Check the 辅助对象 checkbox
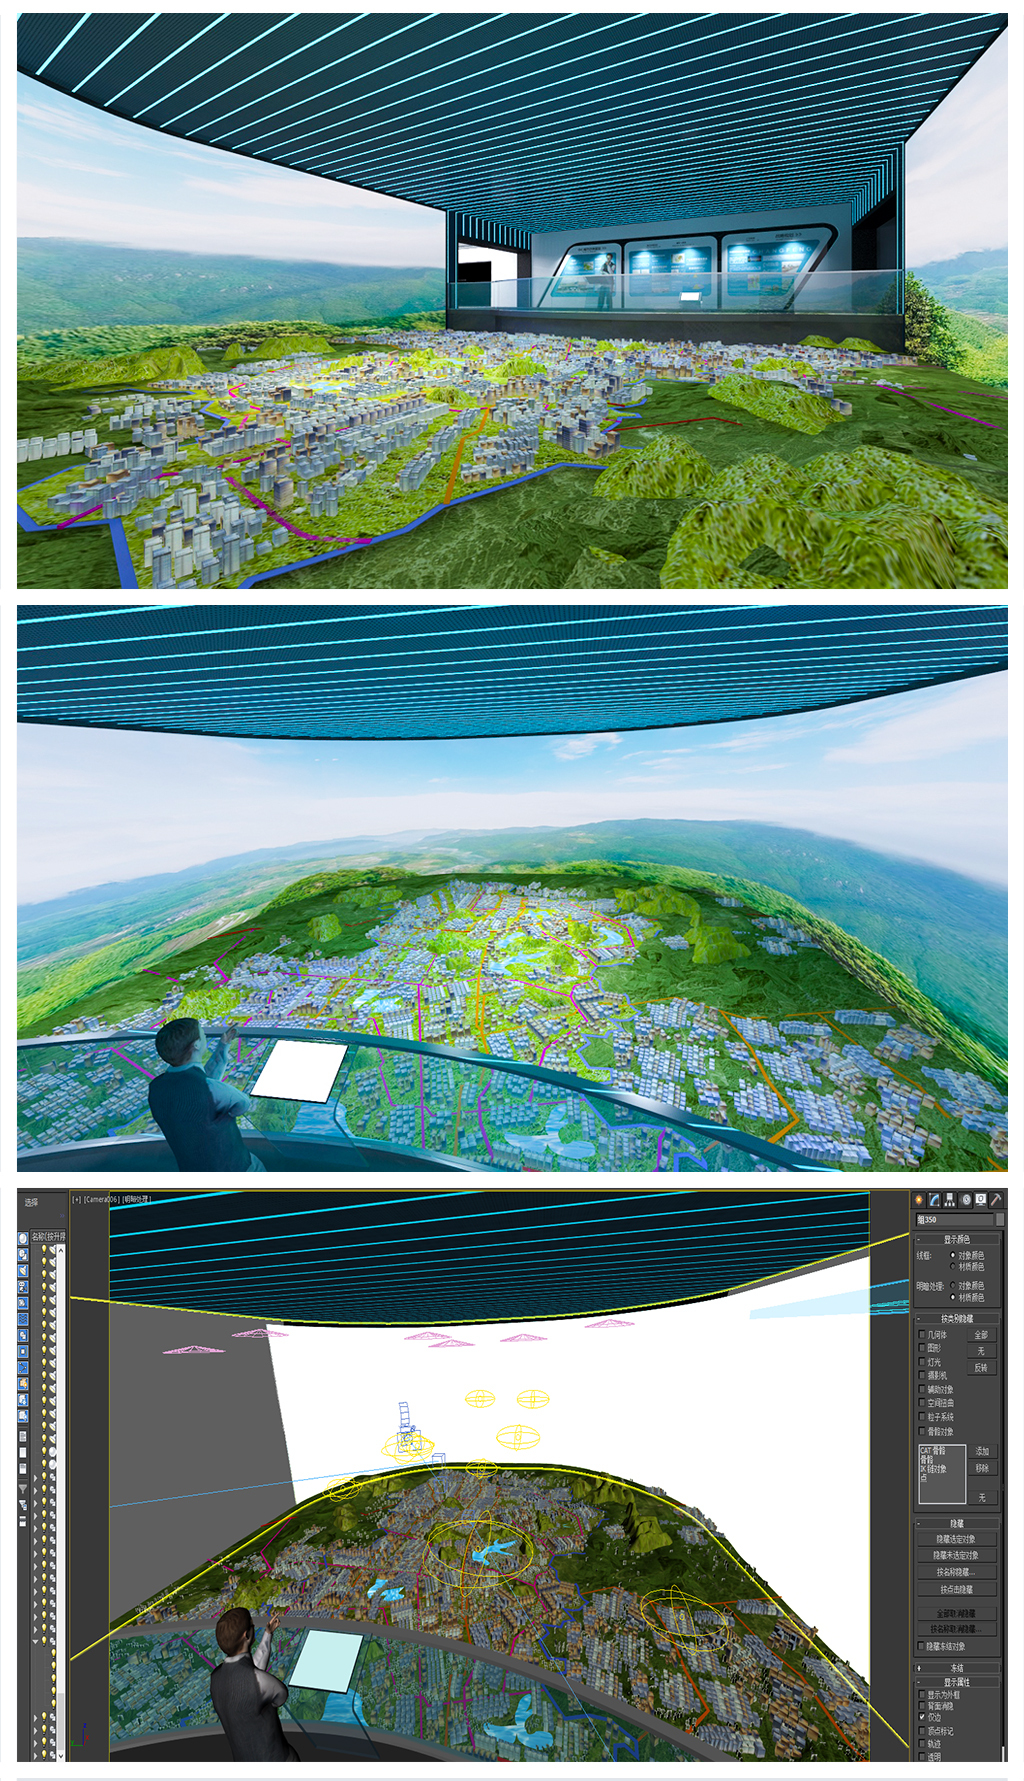 click(x=922, y=1389)
